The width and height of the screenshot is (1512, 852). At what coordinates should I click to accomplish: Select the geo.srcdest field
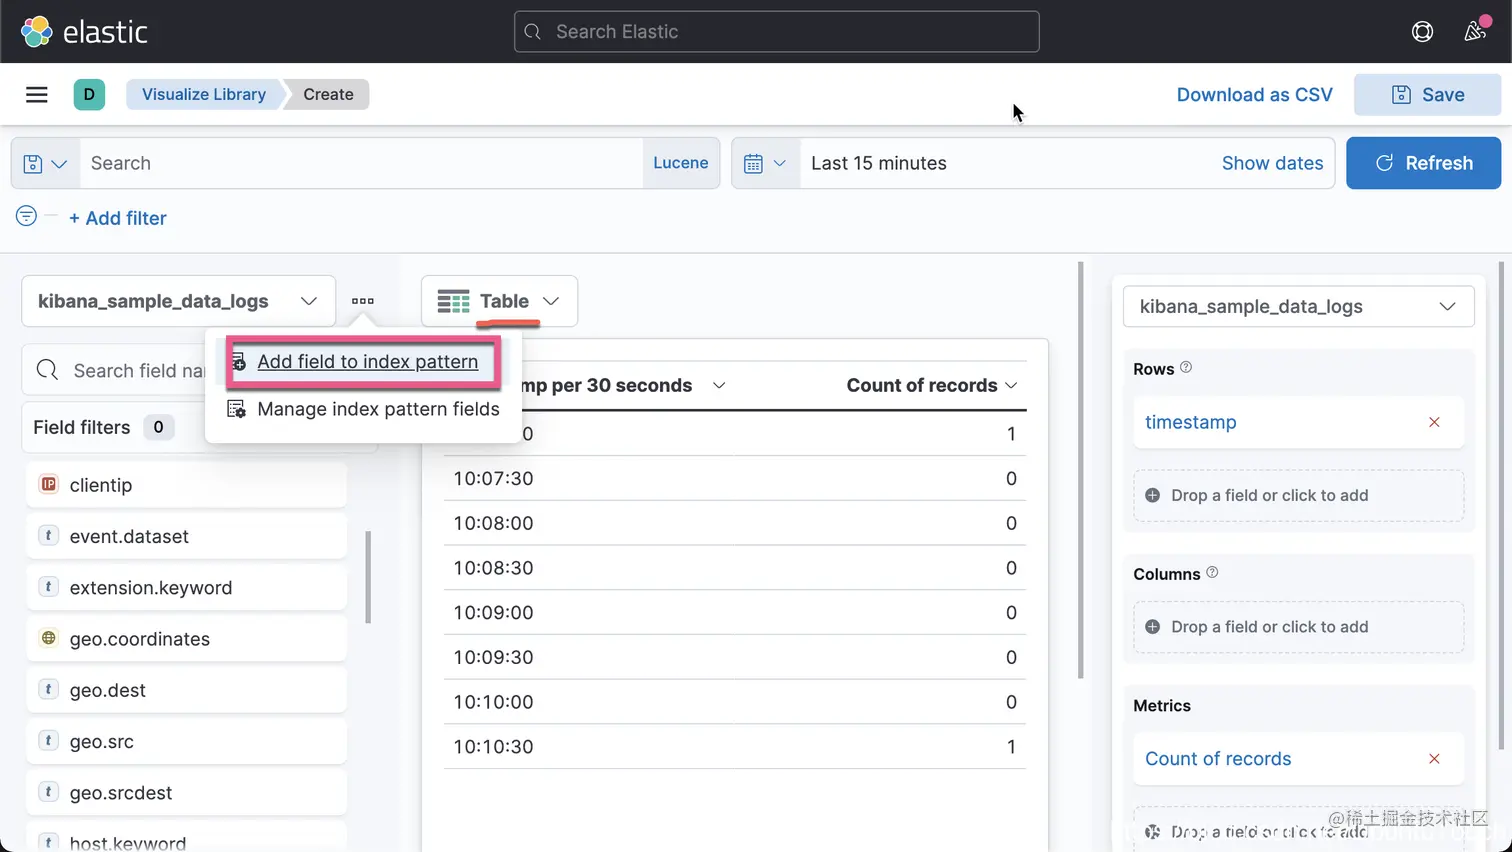186,793
